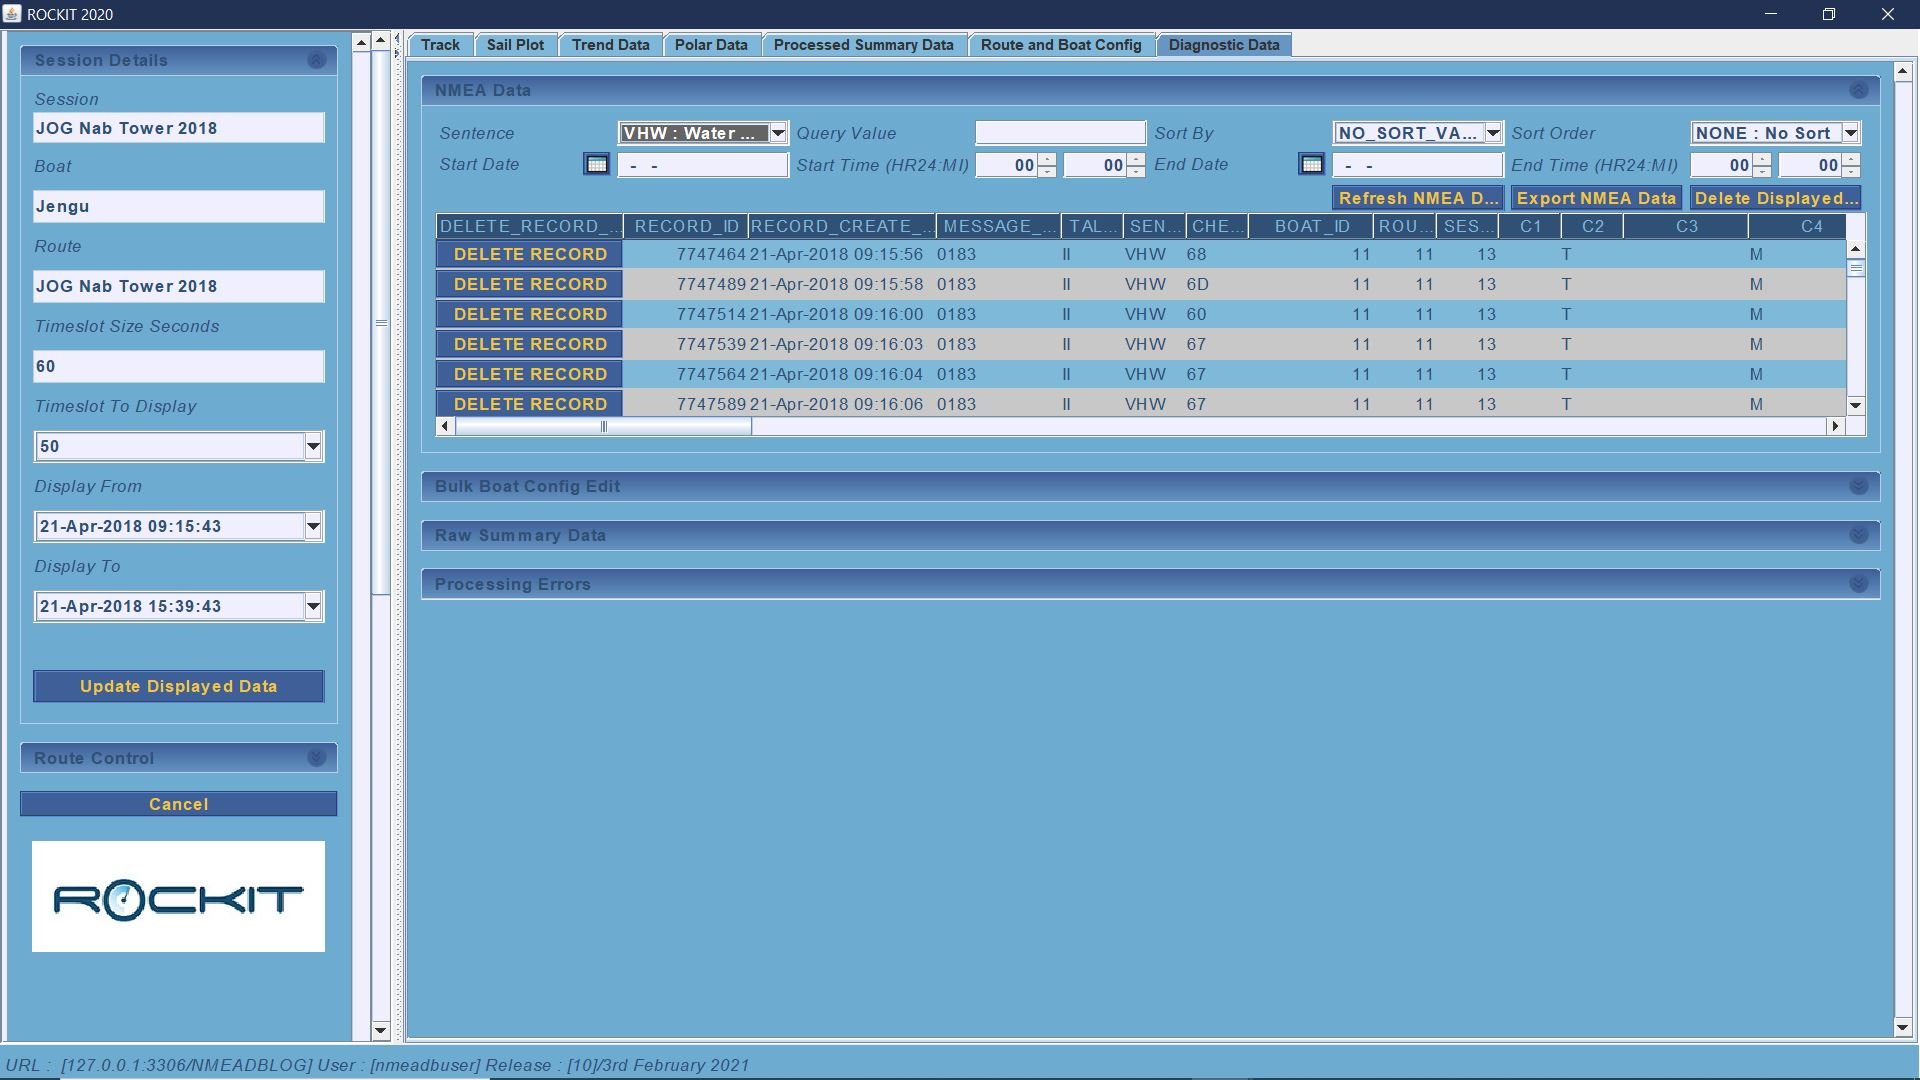Delete record 7747539
Screen dimensions: 1920x1080
point(529,344)
